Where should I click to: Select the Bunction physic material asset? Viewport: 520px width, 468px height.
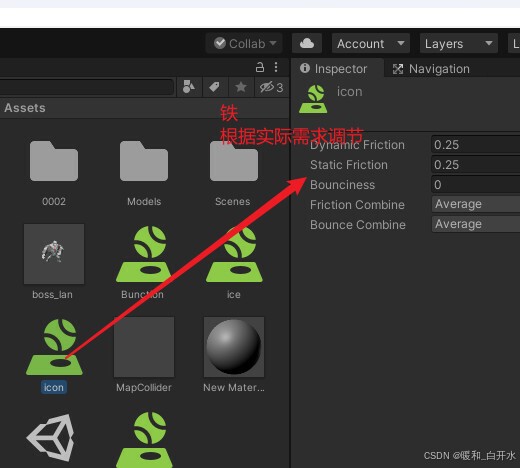click(144, 254)
